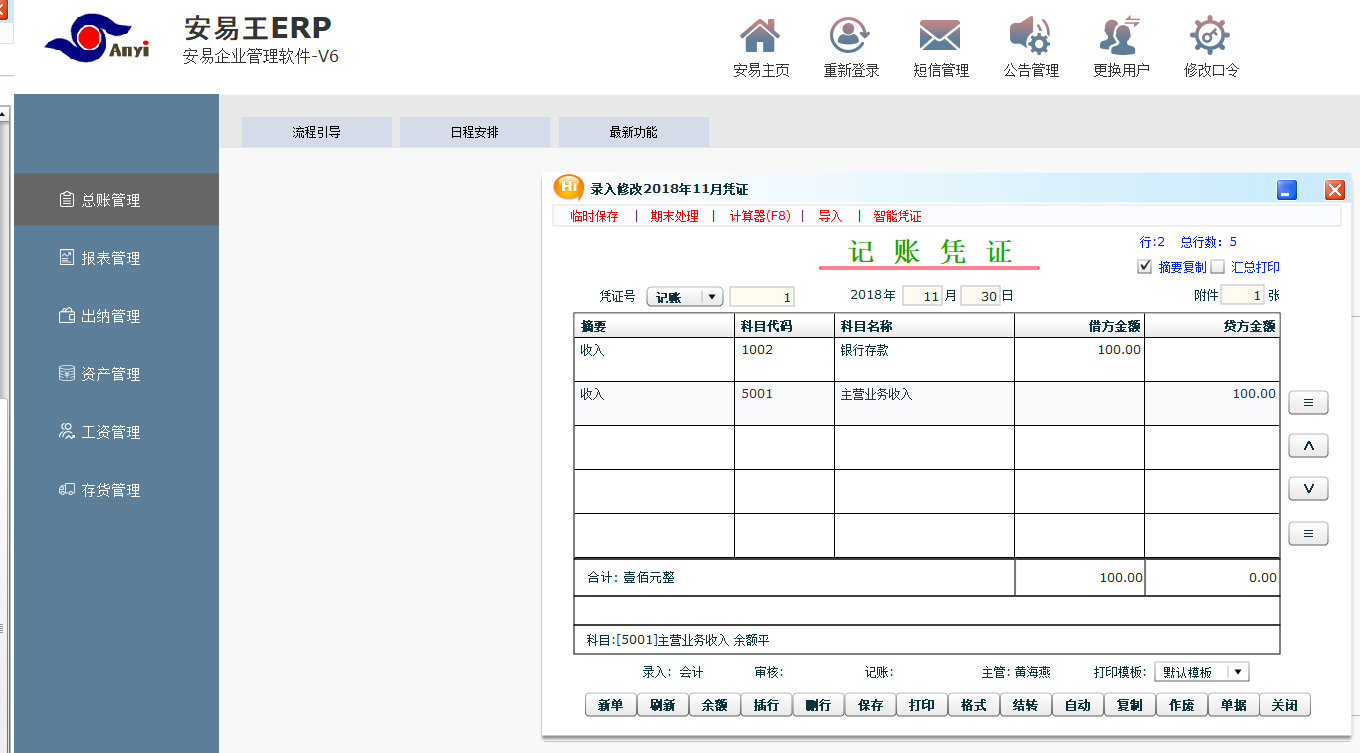Image resolution: width=1360 pixels, height=753 pixels.
Task: Click the 余额 button
Action: tap(714, 705)
